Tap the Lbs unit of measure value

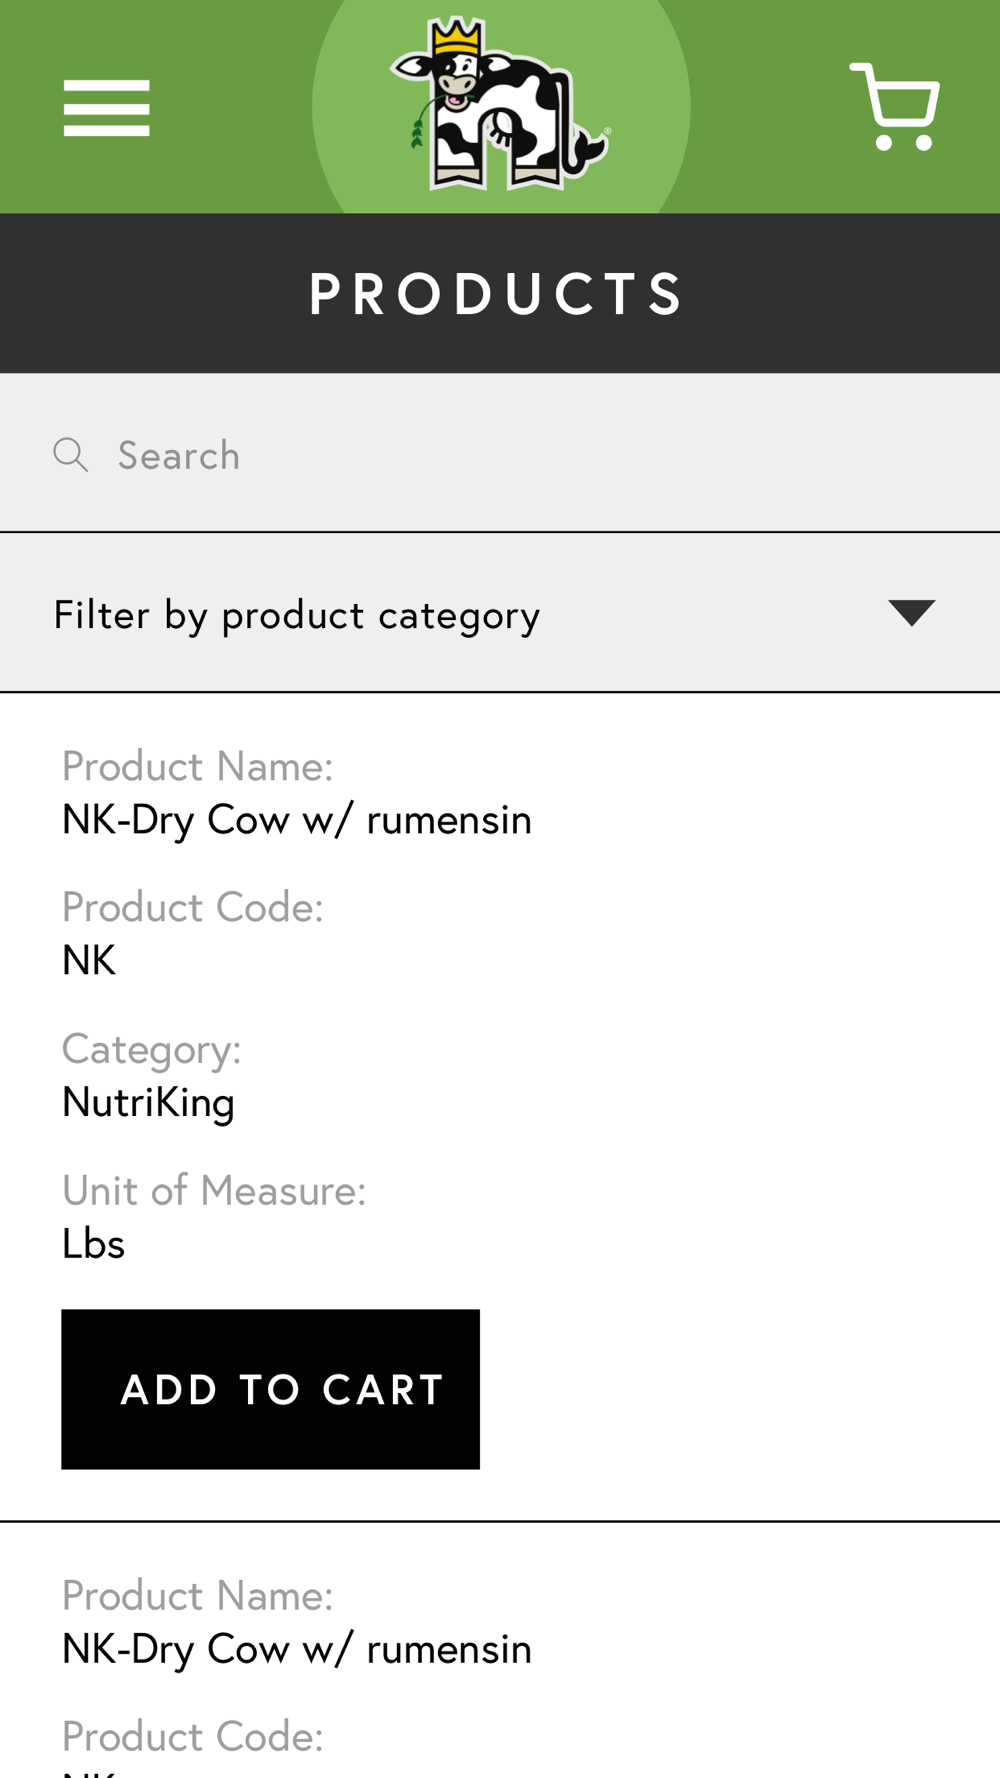(x=93, y=1244)
